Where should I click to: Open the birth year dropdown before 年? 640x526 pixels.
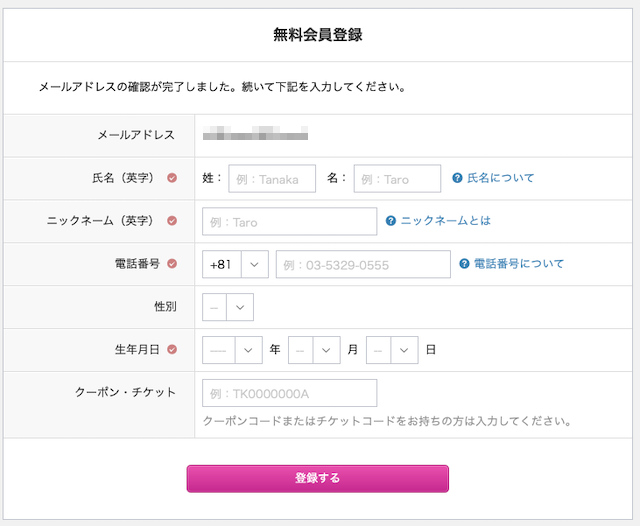coord(232,350)
